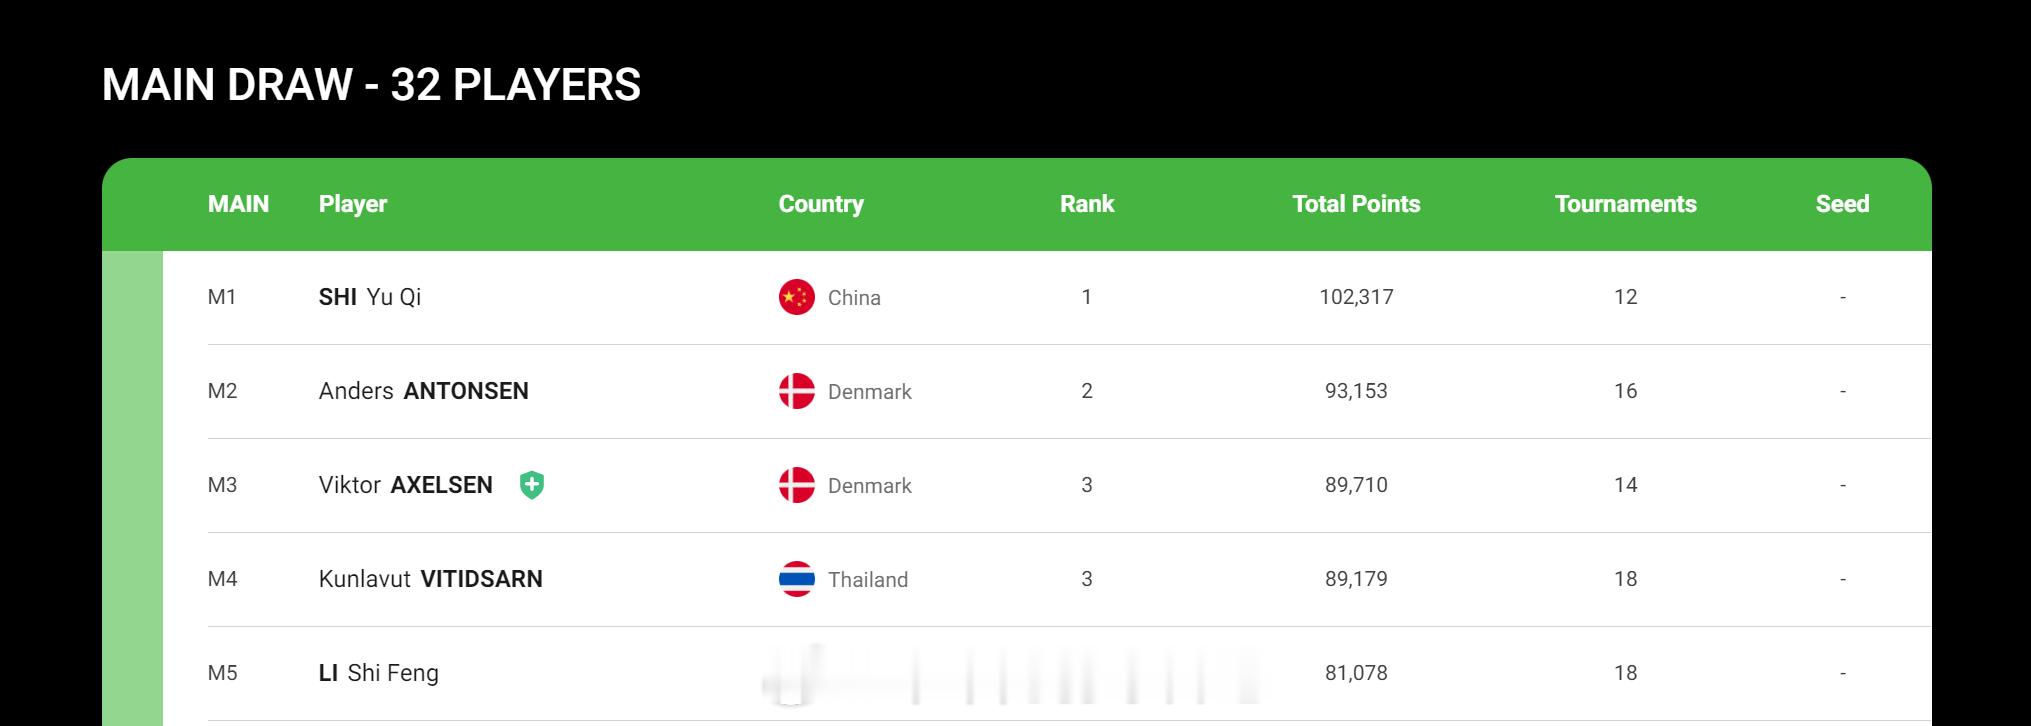Select the Denmark label in Antonsen's row

point(870,392)
